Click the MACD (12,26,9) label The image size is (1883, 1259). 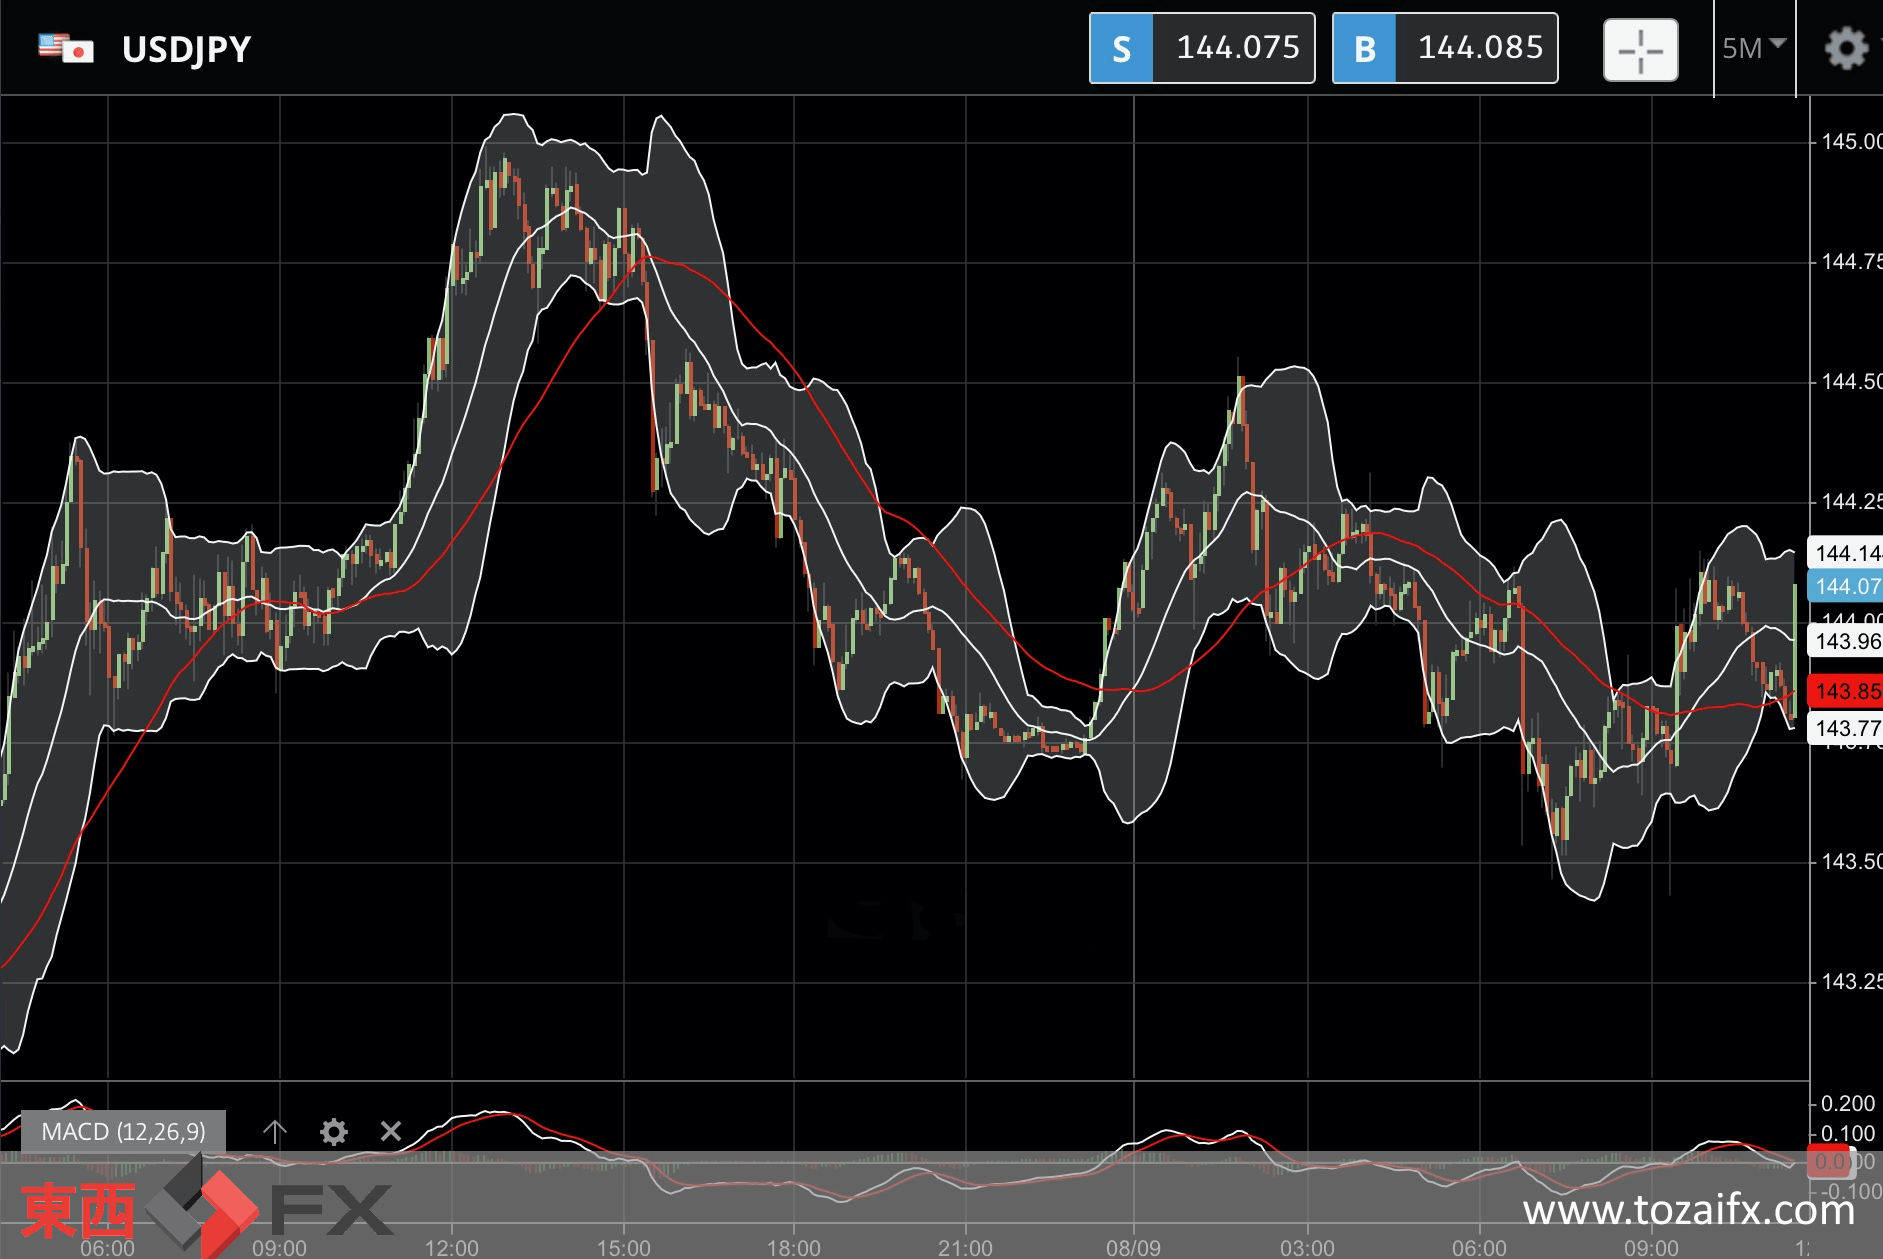tap(123, 1131)
